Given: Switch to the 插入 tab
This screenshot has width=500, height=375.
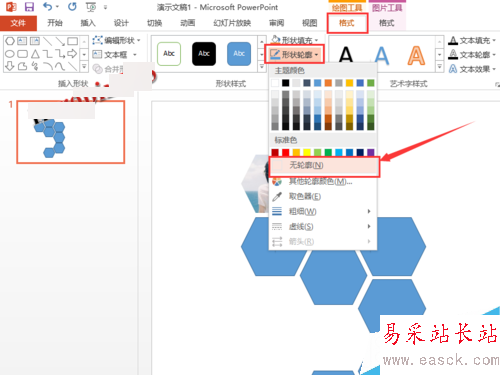Looking at the screenshot, I should point(88,23).
